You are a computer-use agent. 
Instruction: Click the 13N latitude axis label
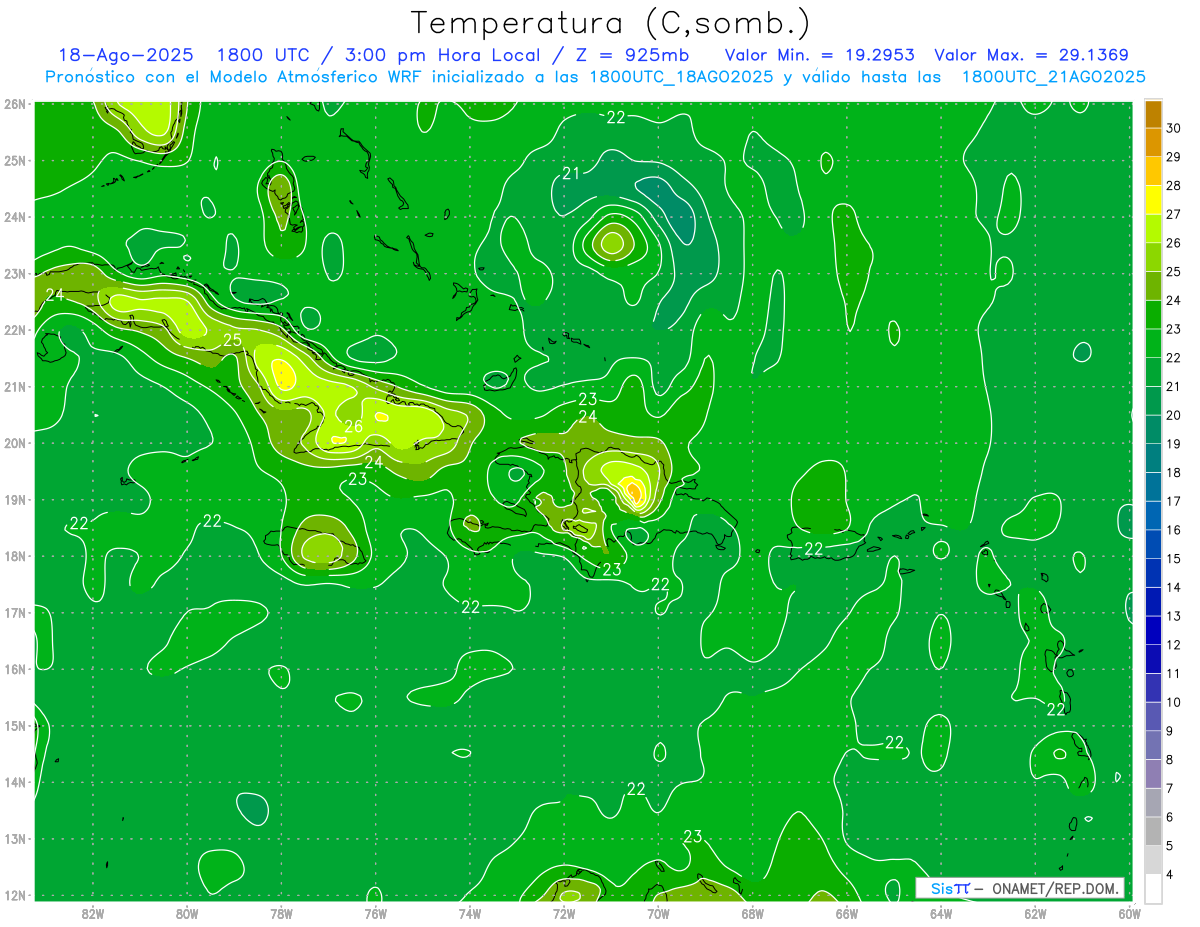pos(15,838)
